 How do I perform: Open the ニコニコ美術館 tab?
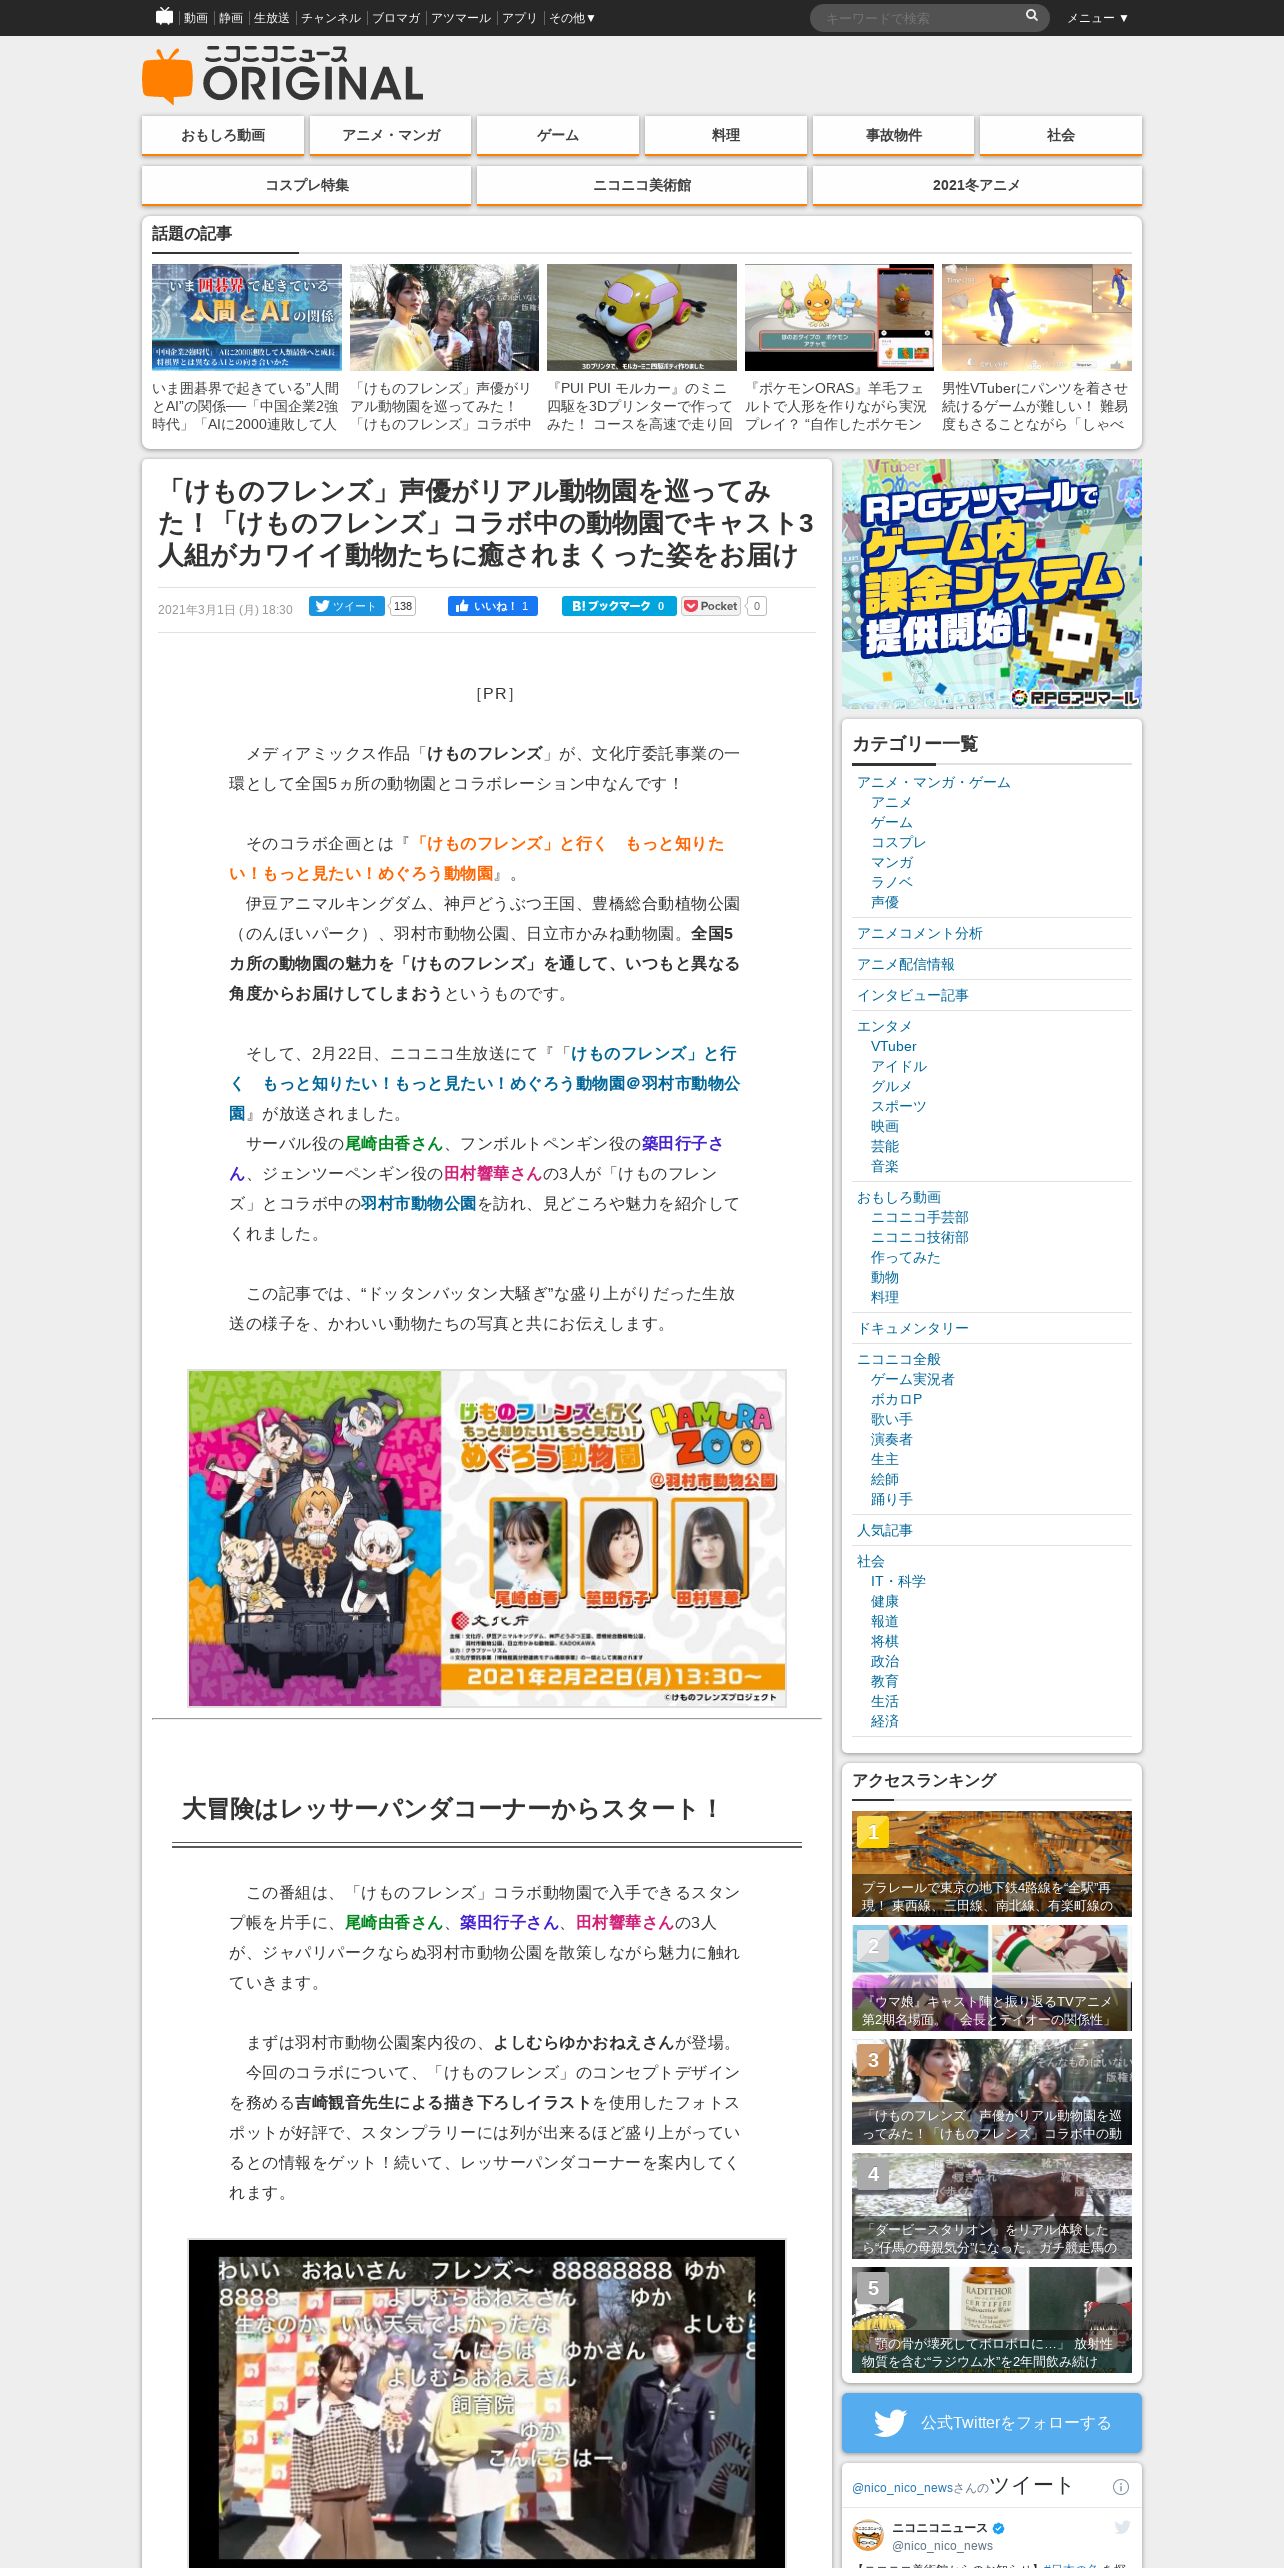pos(642,185)
